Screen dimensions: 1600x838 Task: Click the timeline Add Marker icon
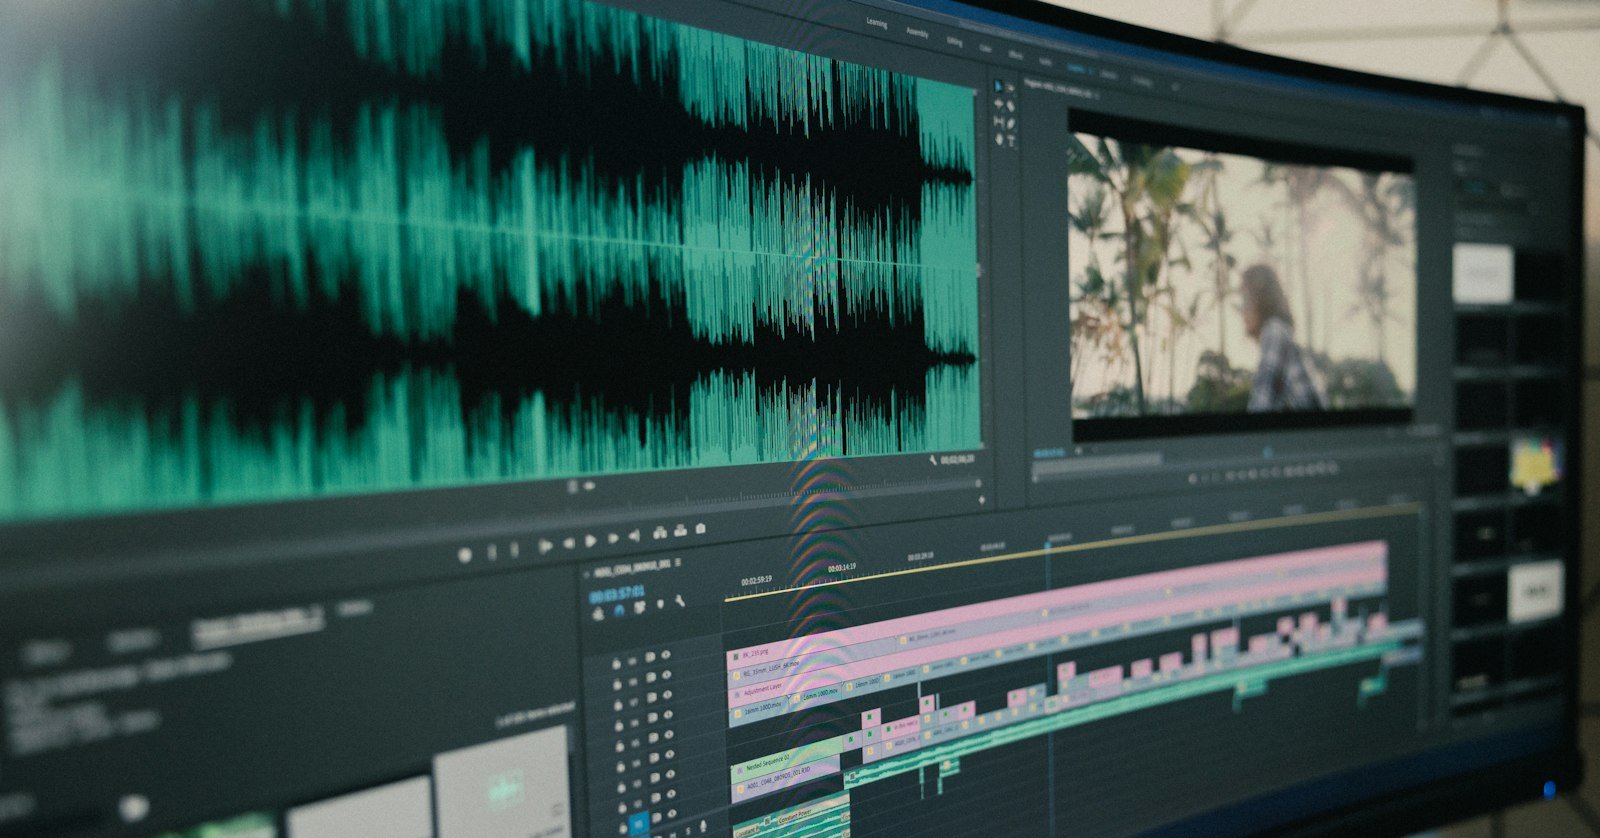[660, 604]
